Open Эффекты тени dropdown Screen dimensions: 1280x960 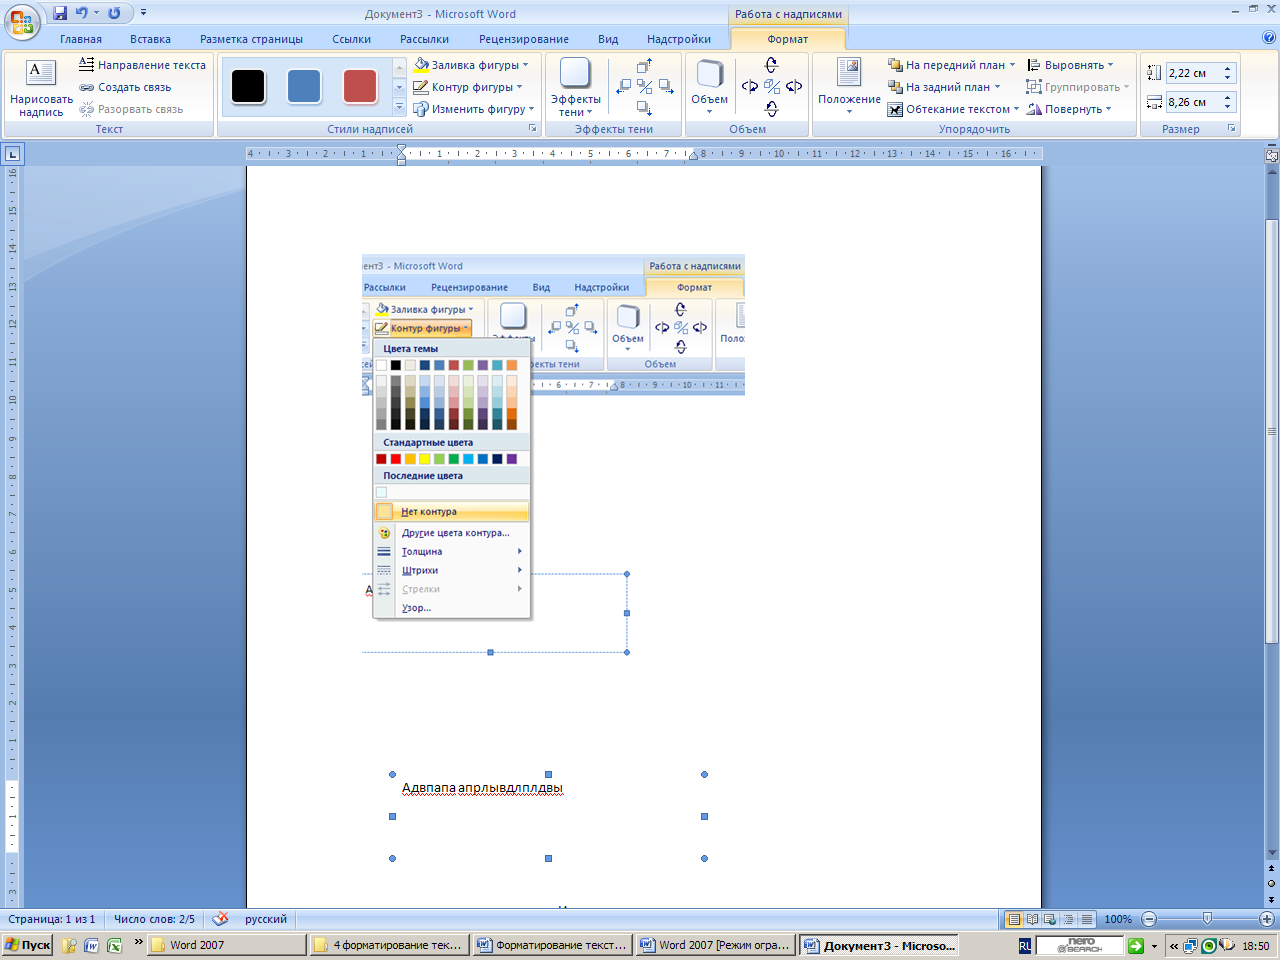576,87
